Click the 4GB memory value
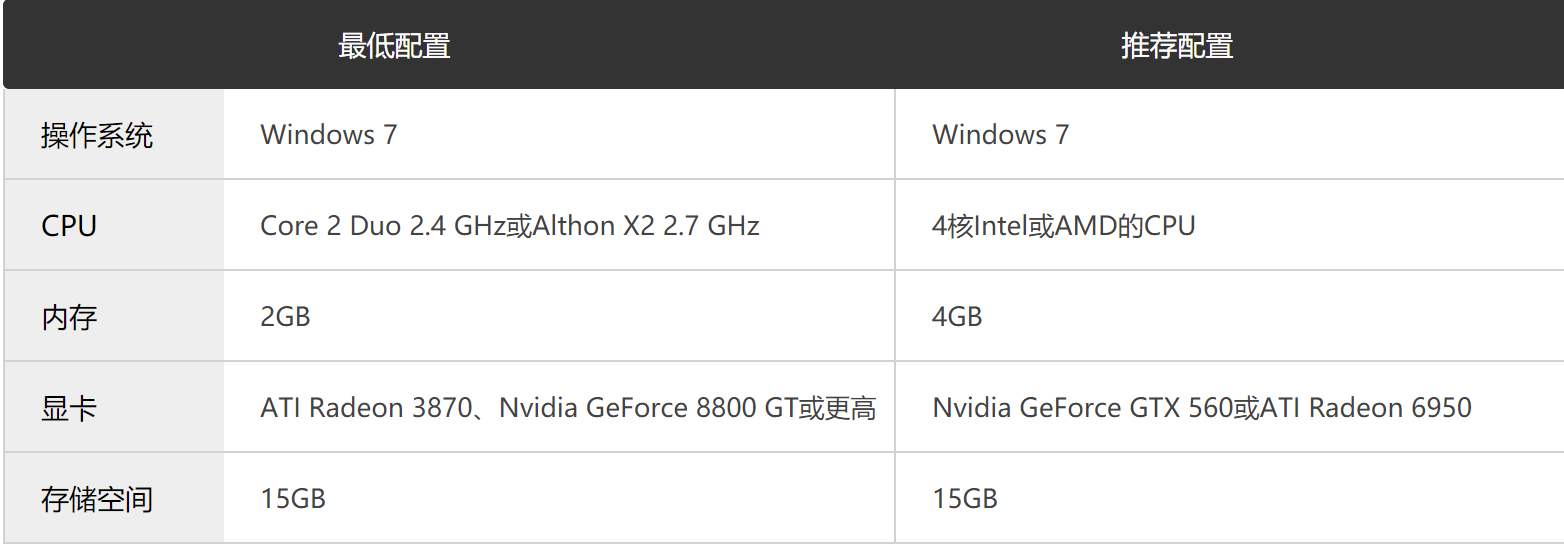Viewport: 1564px width, 544px height. pyautogui.click(x=957, y=317)
